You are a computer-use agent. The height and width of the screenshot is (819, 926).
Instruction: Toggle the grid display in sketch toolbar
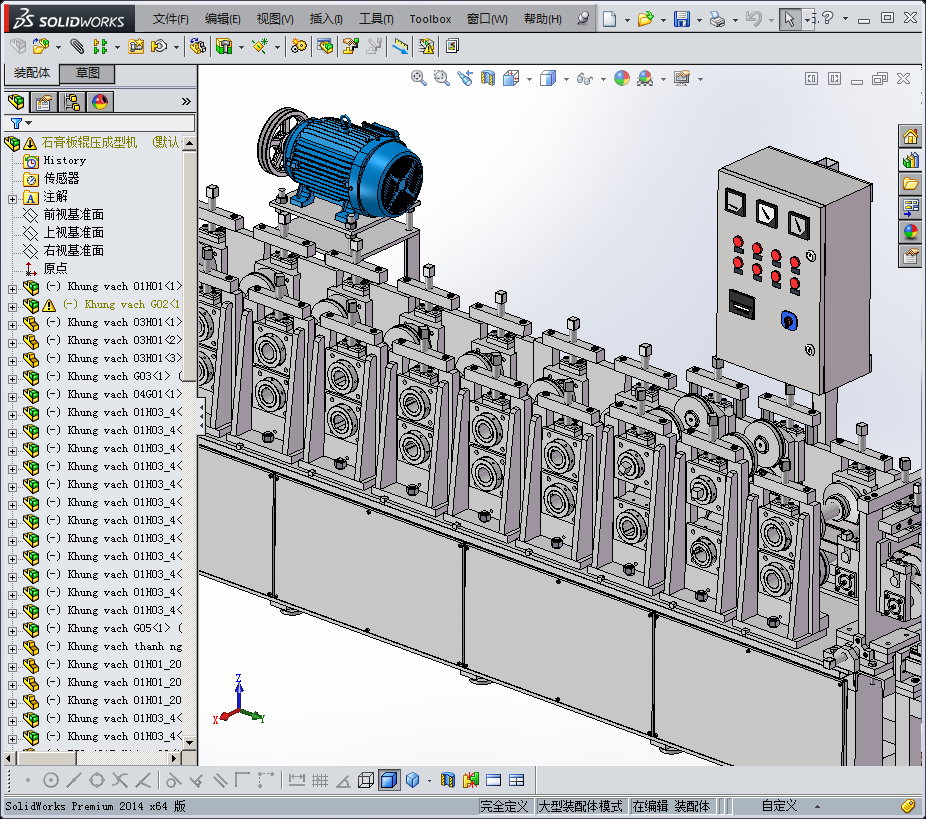pos(320,780)
